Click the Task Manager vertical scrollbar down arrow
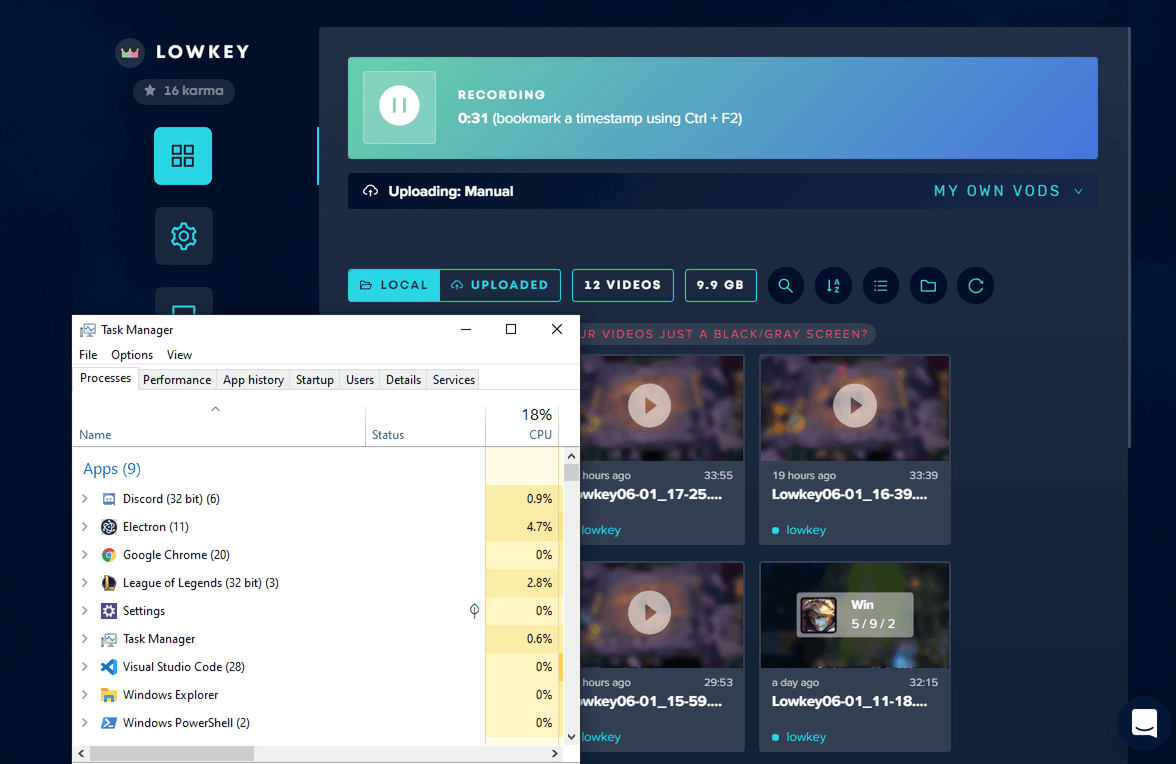1176x764 pixels. (572, 736)
